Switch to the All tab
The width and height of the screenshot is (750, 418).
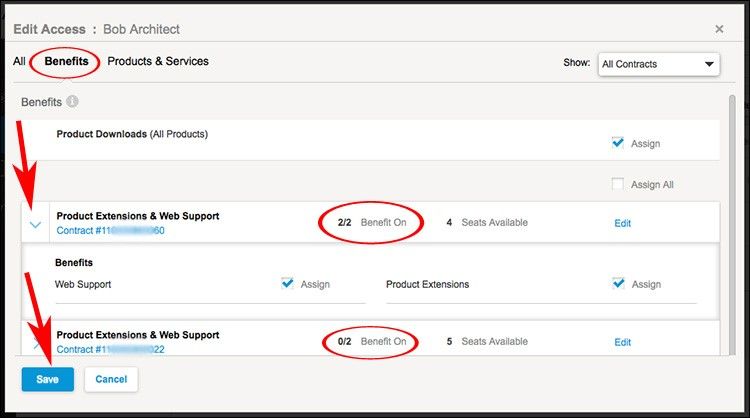(x=19, y=61)
